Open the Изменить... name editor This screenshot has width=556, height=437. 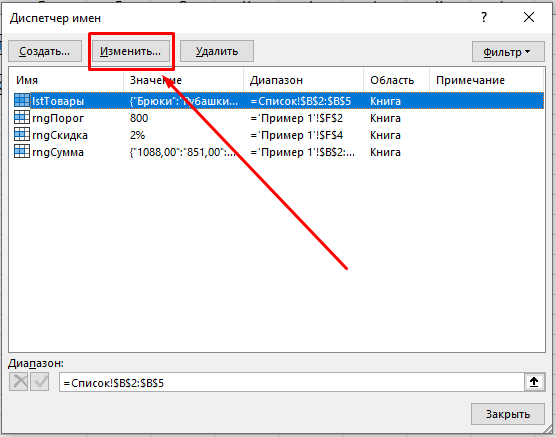pos(130,51)
